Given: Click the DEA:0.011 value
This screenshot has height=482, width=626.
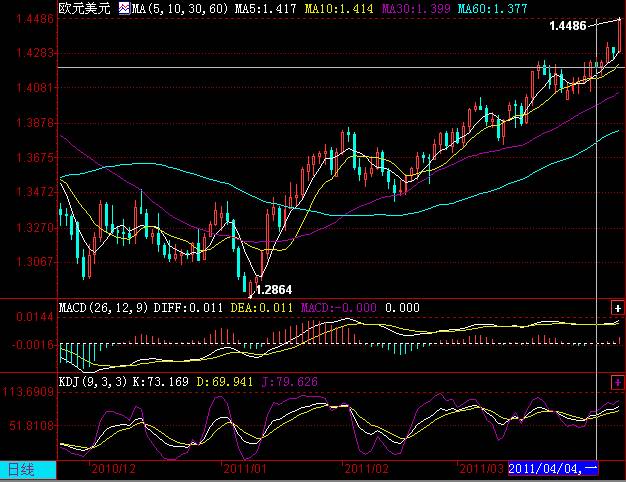Looking at the screenshot, I should click(261, 308).
